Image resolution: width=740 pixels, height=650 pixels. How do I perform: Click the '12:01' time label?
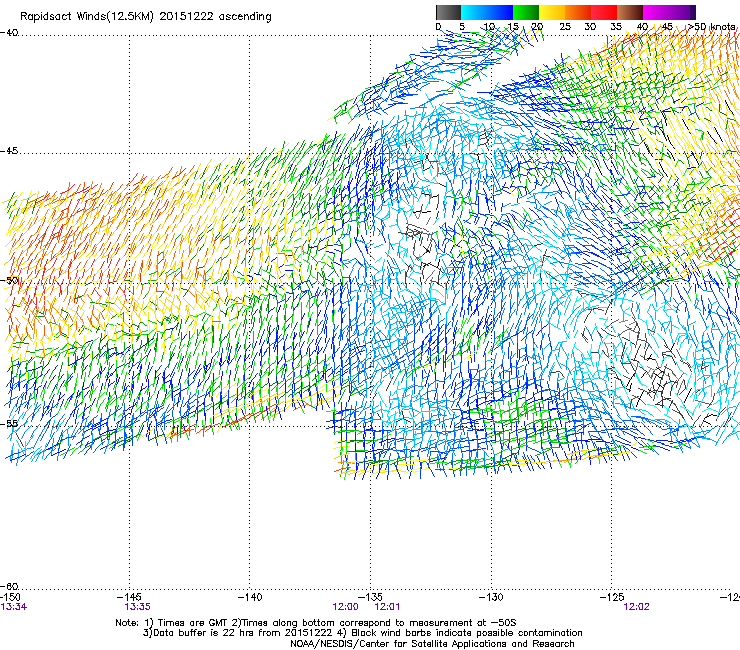387,607
